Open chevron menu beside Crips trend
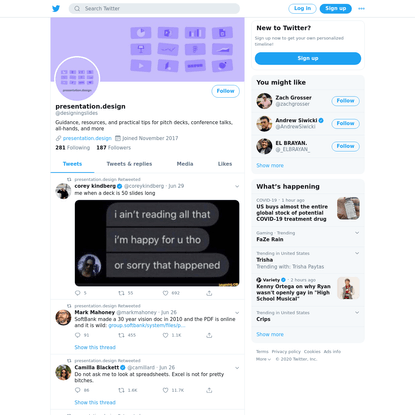This screenshot has width=415, height=415. pyautogui.click(x=357, y=312)
